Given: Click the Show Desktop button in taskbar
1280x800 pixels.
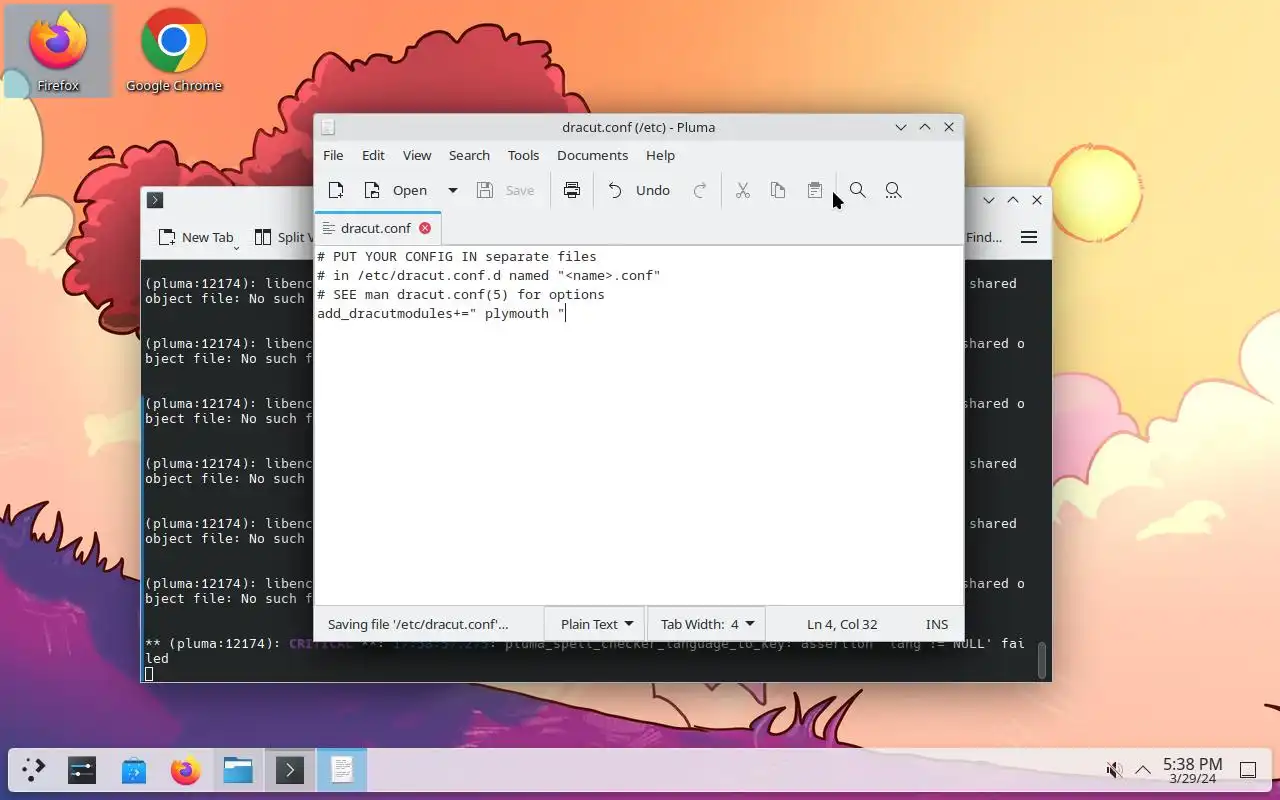Looking at the screenshot, I should click(x=1248, y=770).
